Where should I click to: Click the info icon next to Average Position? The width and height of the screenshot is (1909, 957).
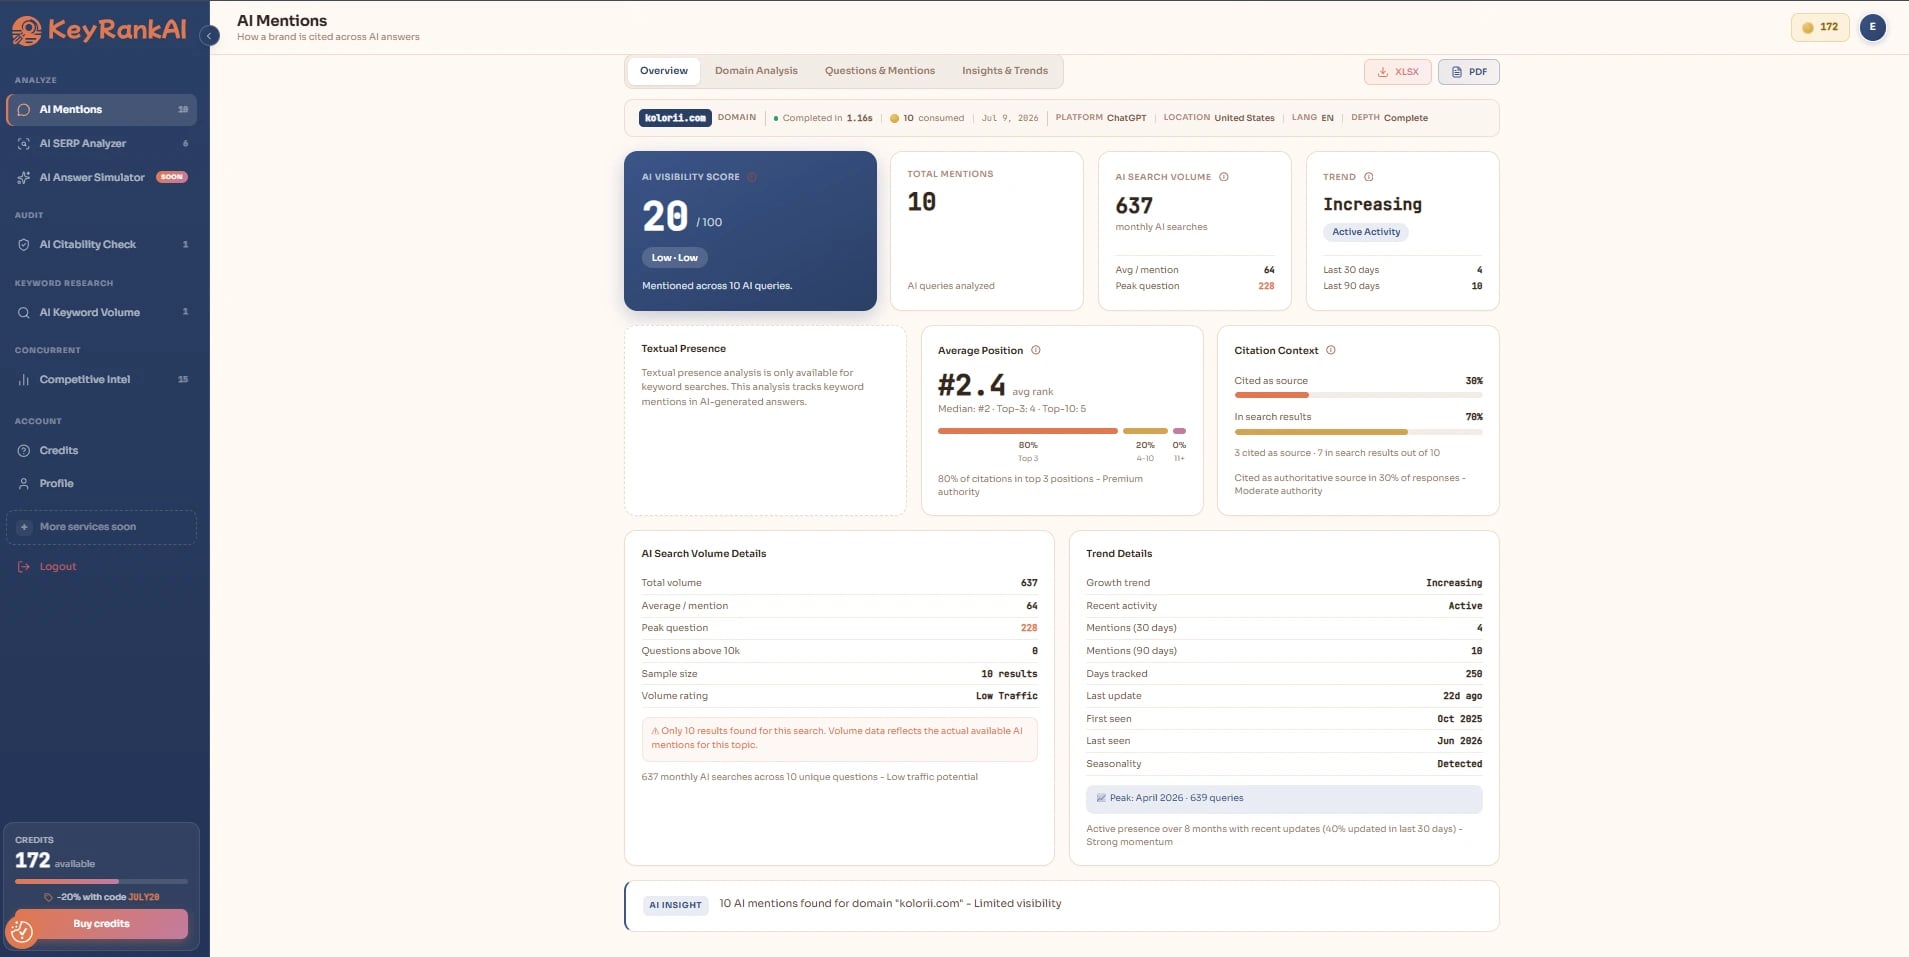point(1036,350)
